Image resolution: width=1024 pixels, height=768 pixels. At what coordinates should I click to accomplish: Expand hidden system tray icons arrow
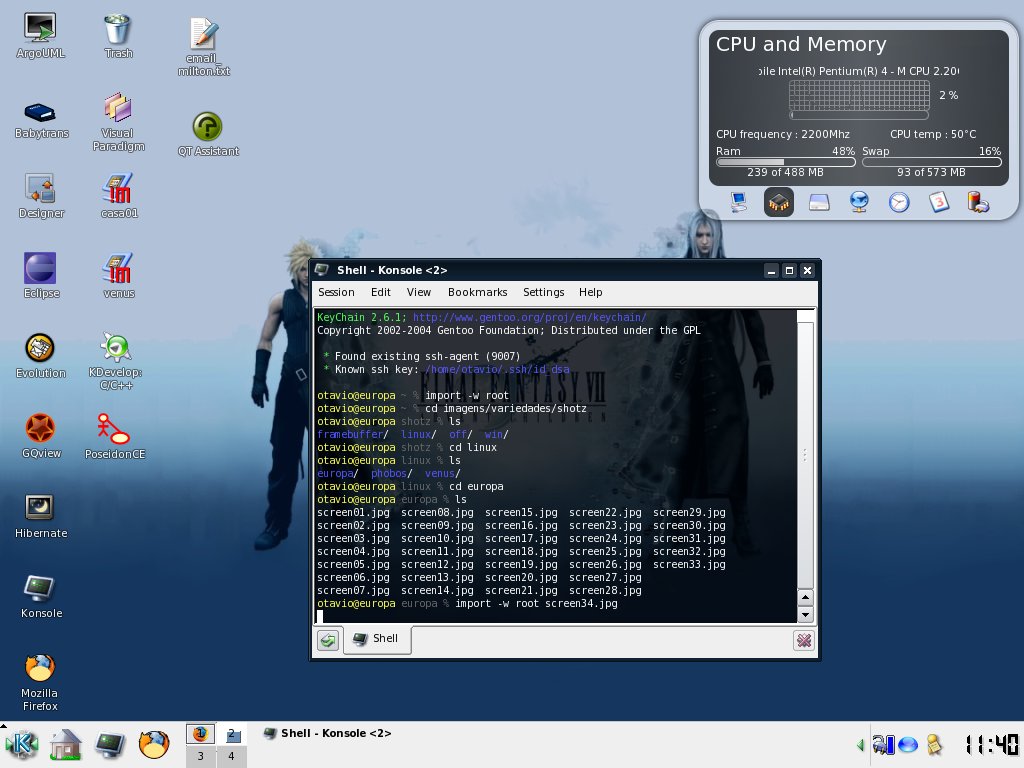tap(861, 744)
